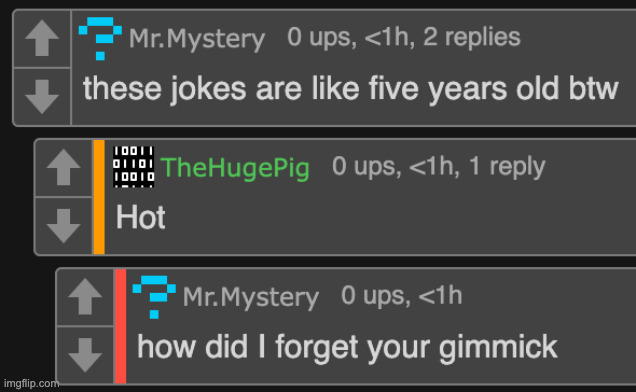Viewport: 636px width, 392px height.
Task: Click "0 ups, <1h" info on last reply
Action: 402,296
